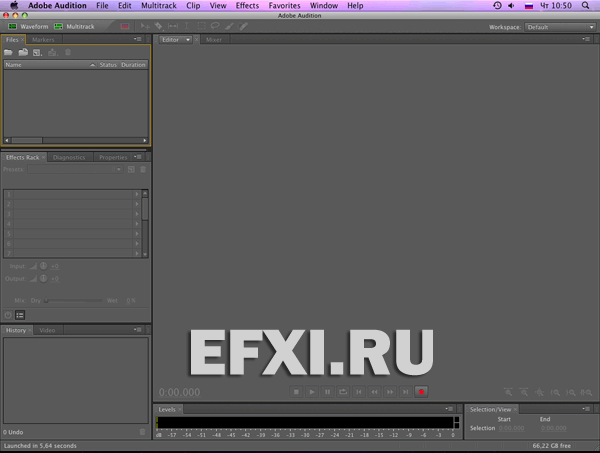Click the Spotlight search icon in menu bar
Screen dimensions: 600x453
coord(585,5)
